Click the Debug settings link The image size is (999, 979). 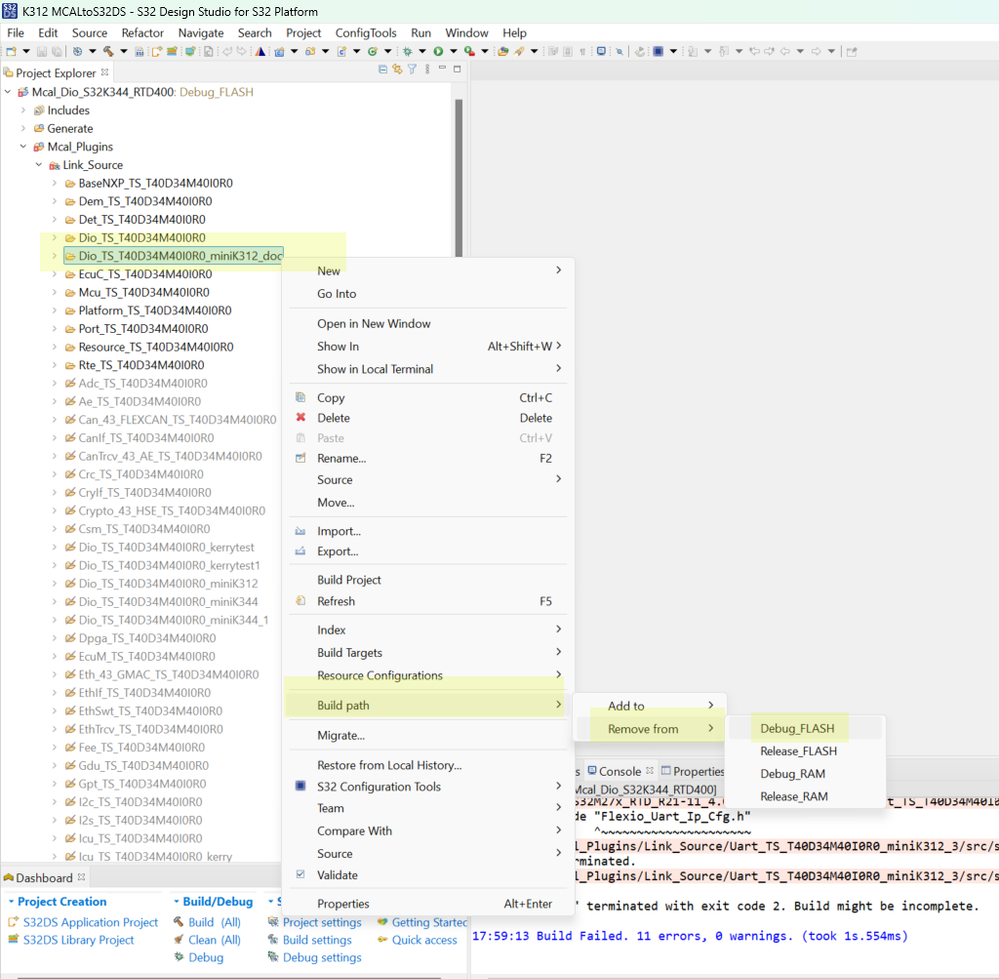(322, 957)
